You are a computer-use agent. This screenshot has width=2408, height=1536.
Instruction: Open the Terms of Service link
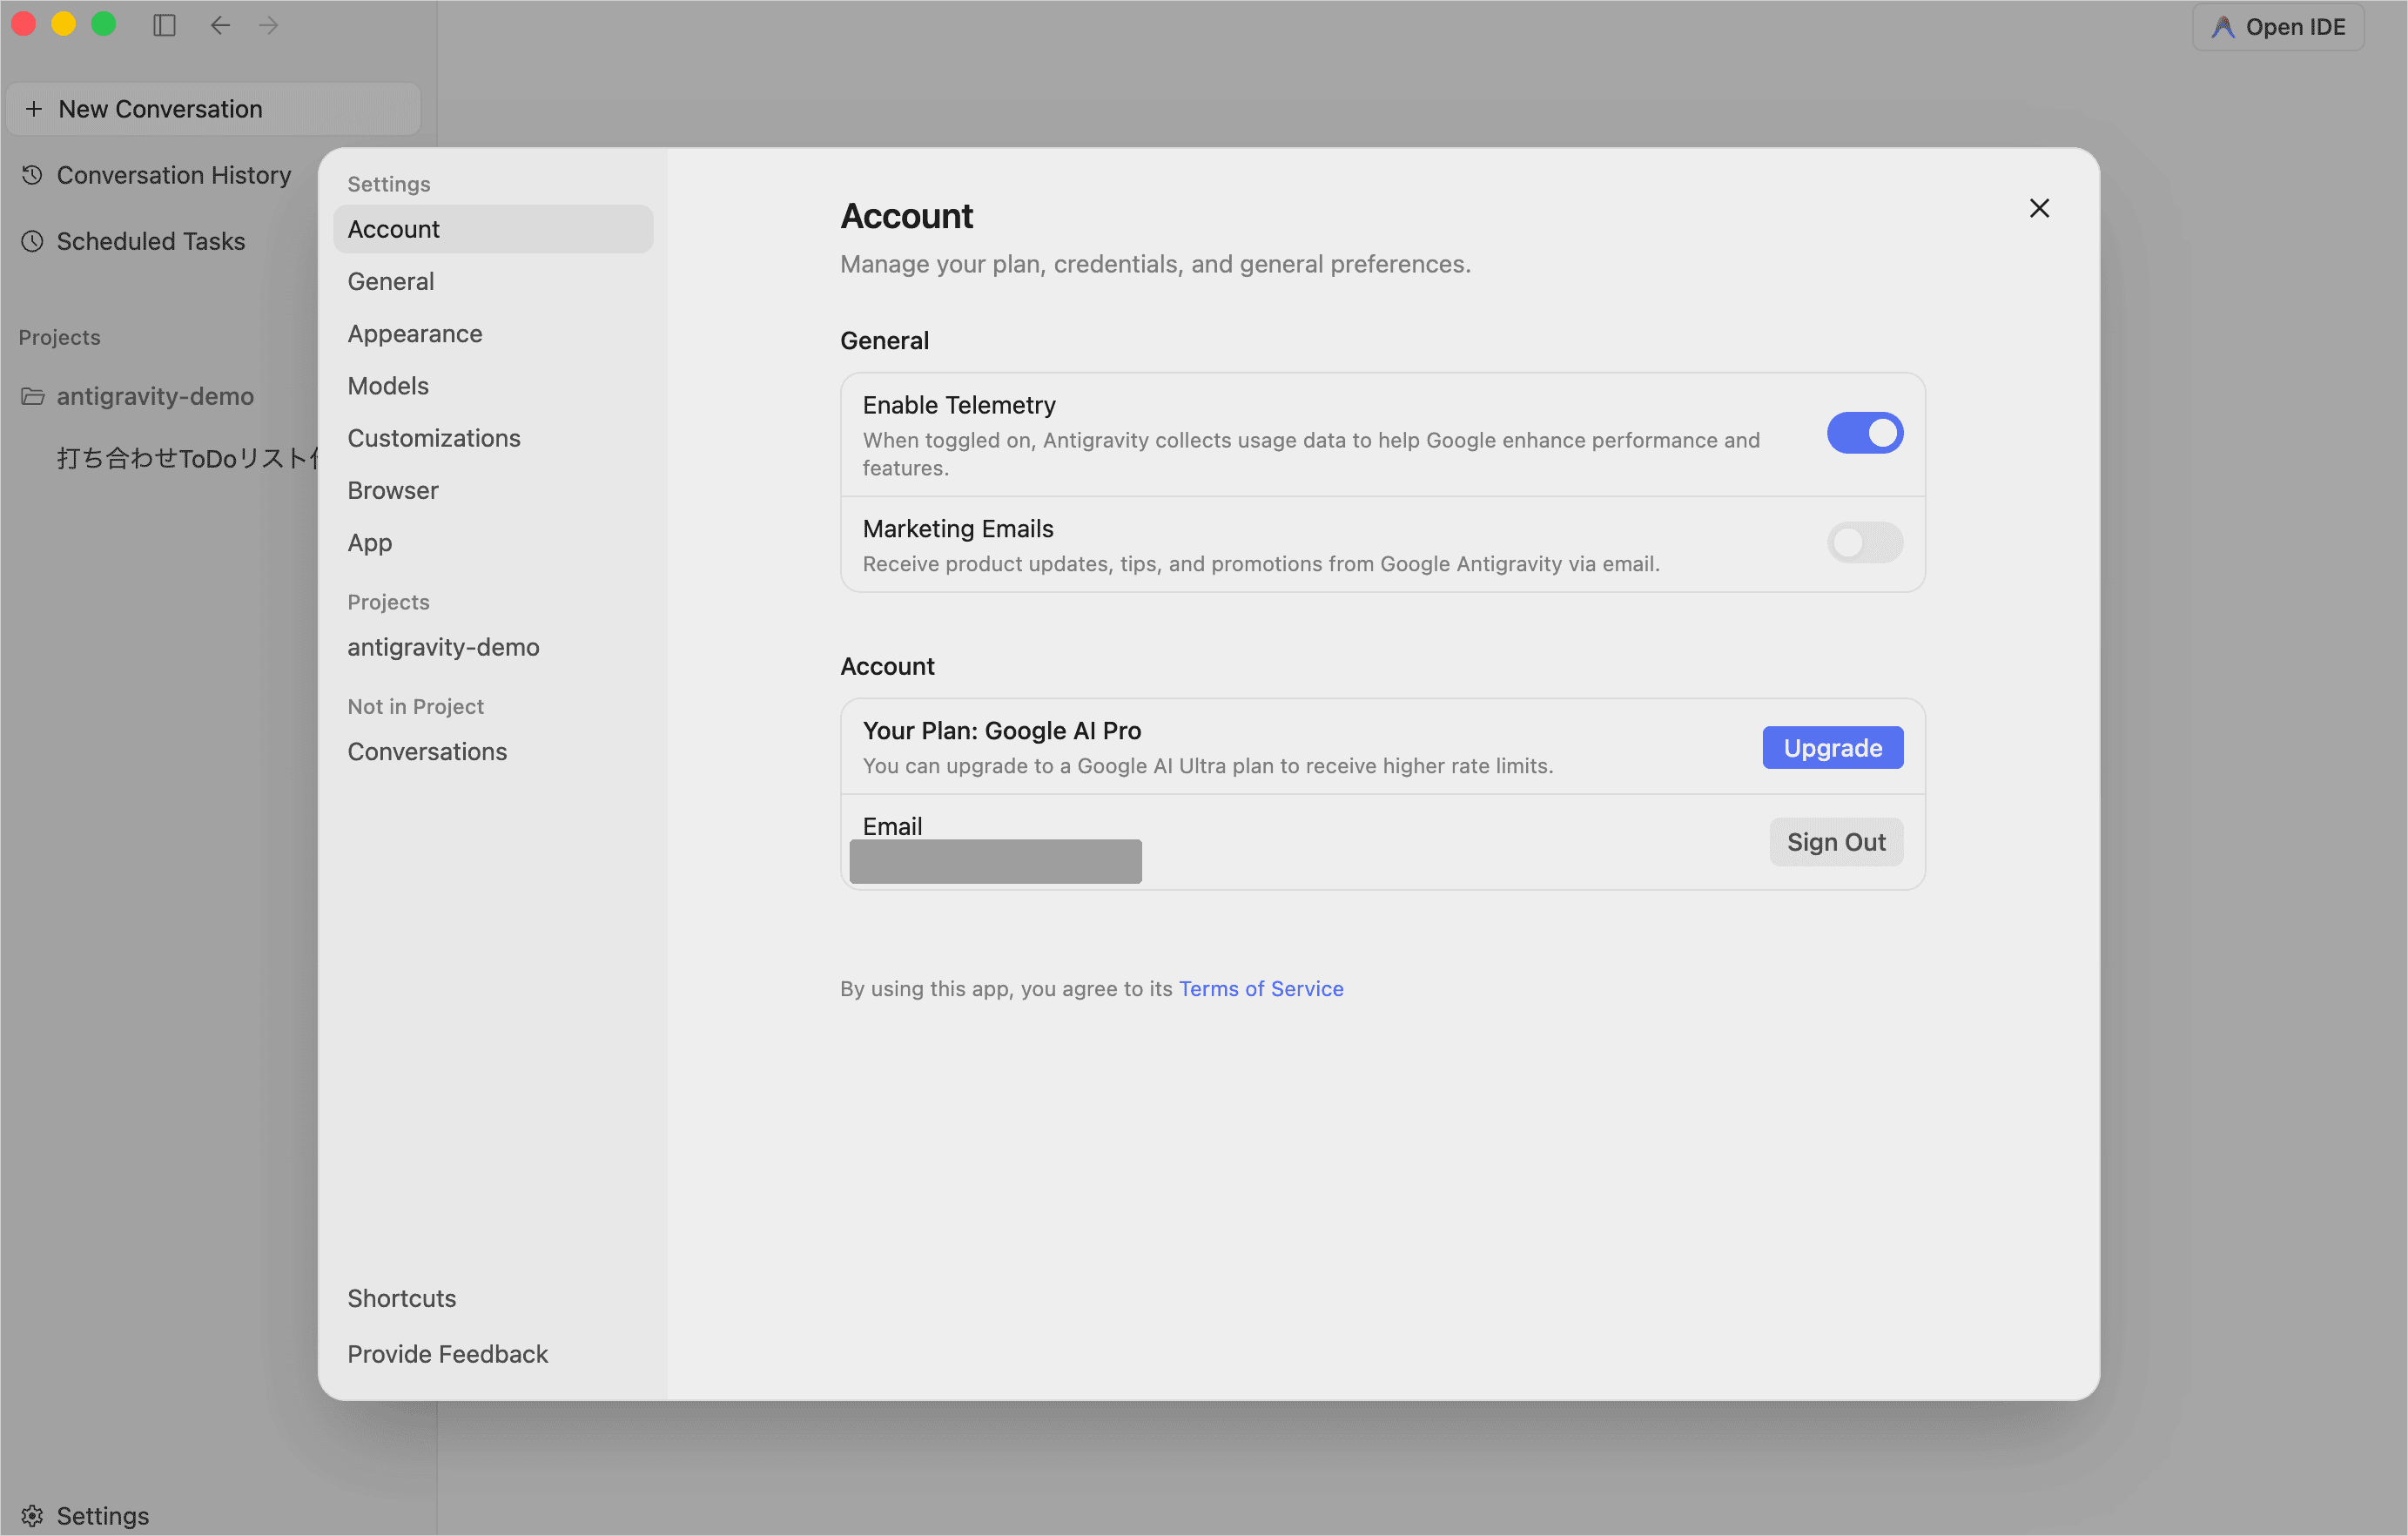point(1261,988)
